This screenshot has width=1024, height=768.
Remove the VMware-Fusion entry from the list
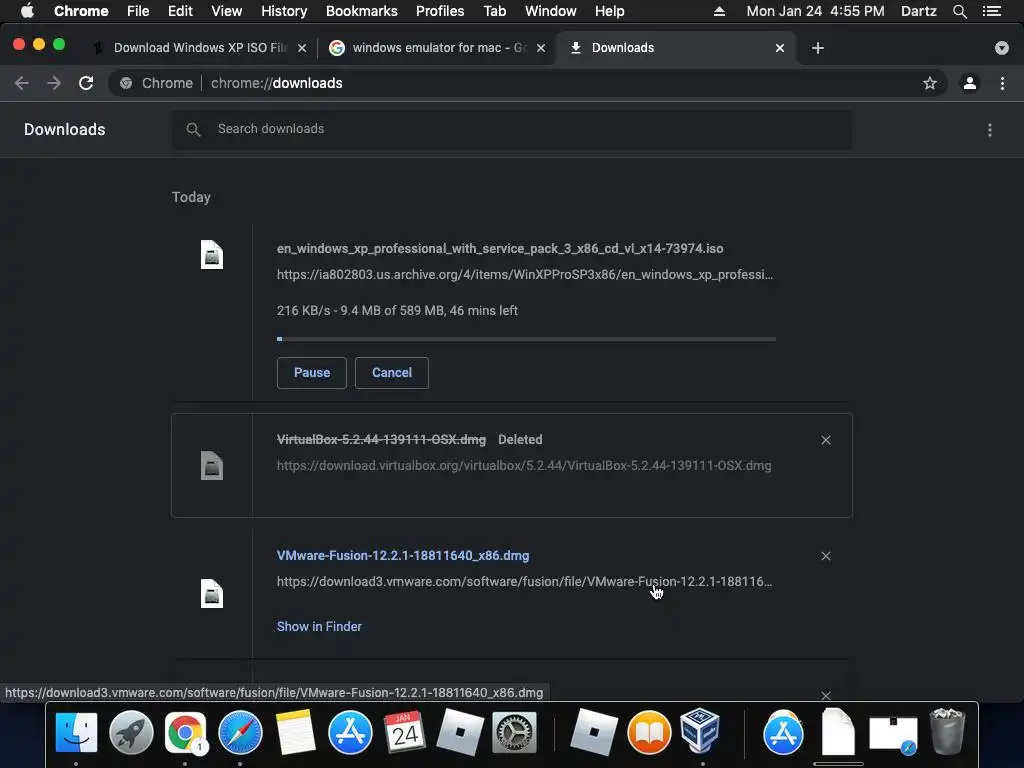click(x=825, y=556)
